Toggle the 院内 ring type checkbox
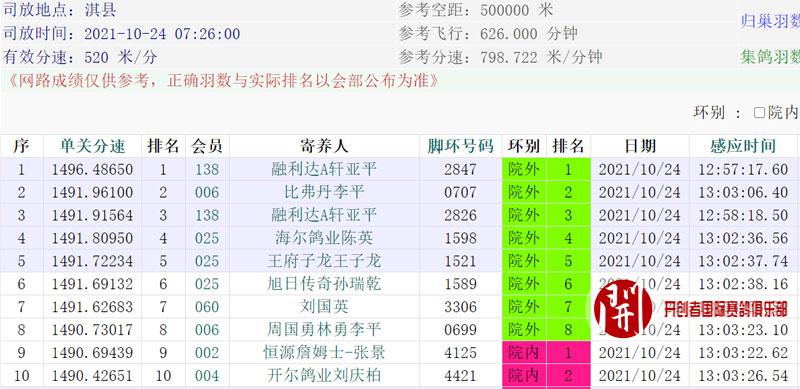This screenshot has height=389, width=800. (759, 112)
